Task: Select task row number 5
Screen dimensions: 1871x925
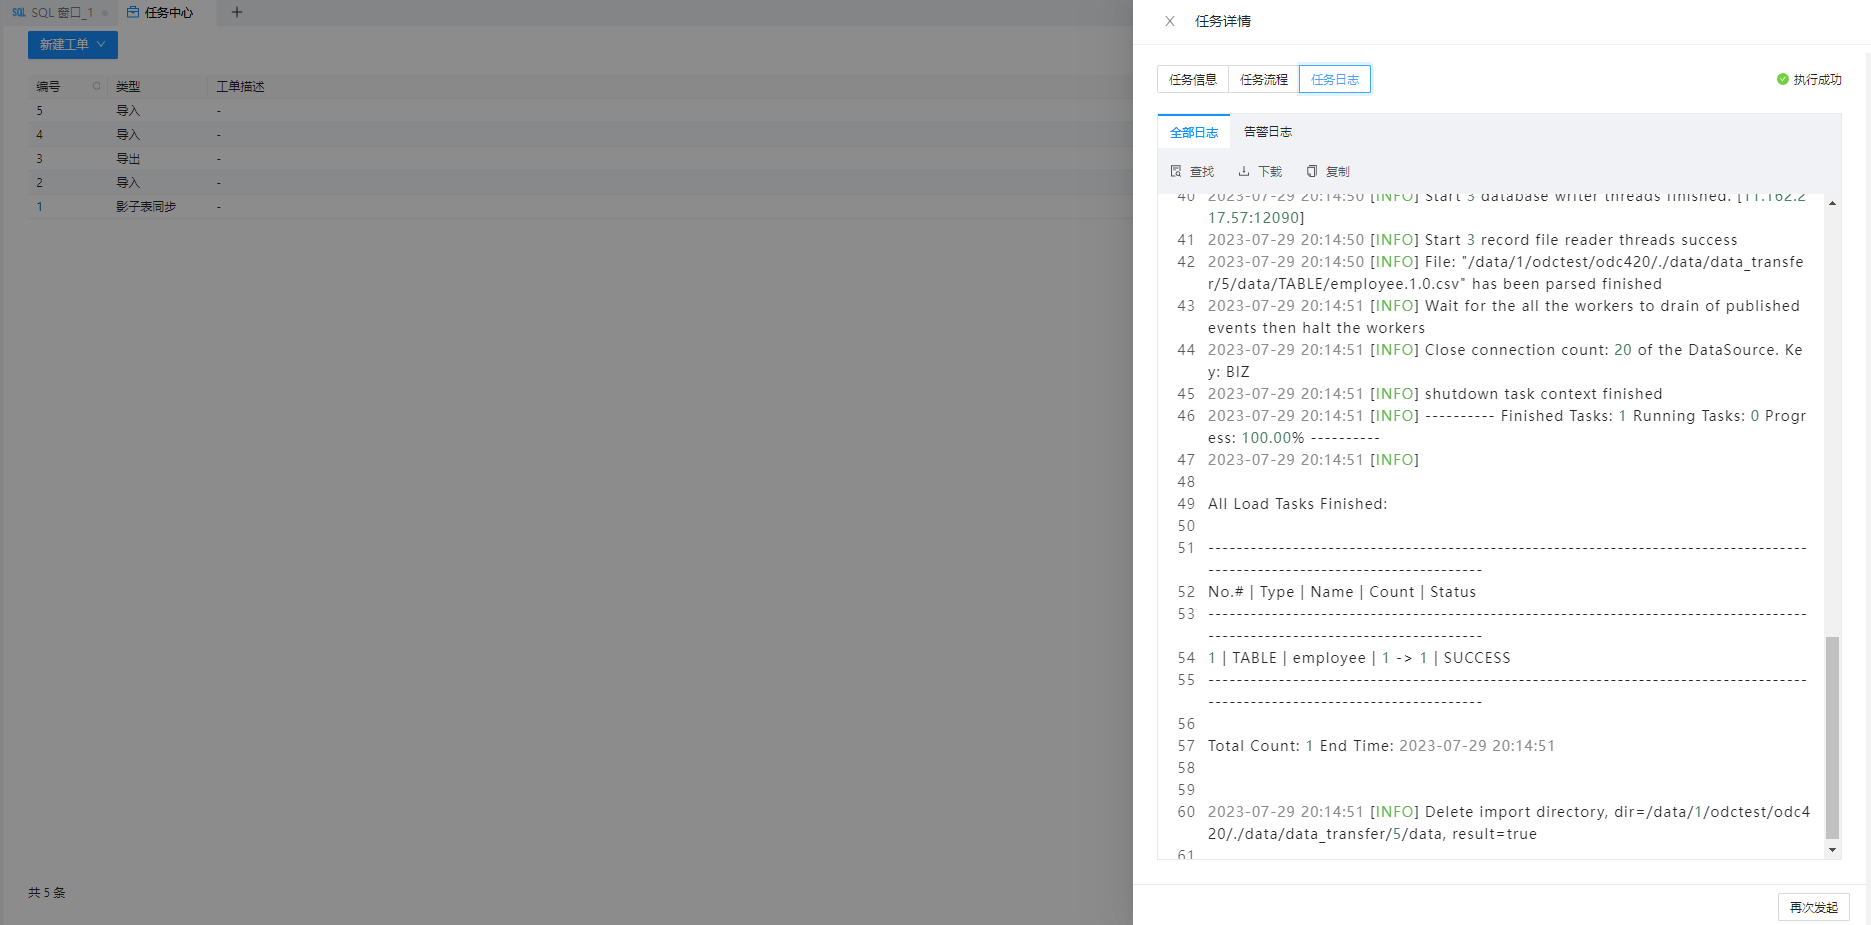Action: click(580, 111)
